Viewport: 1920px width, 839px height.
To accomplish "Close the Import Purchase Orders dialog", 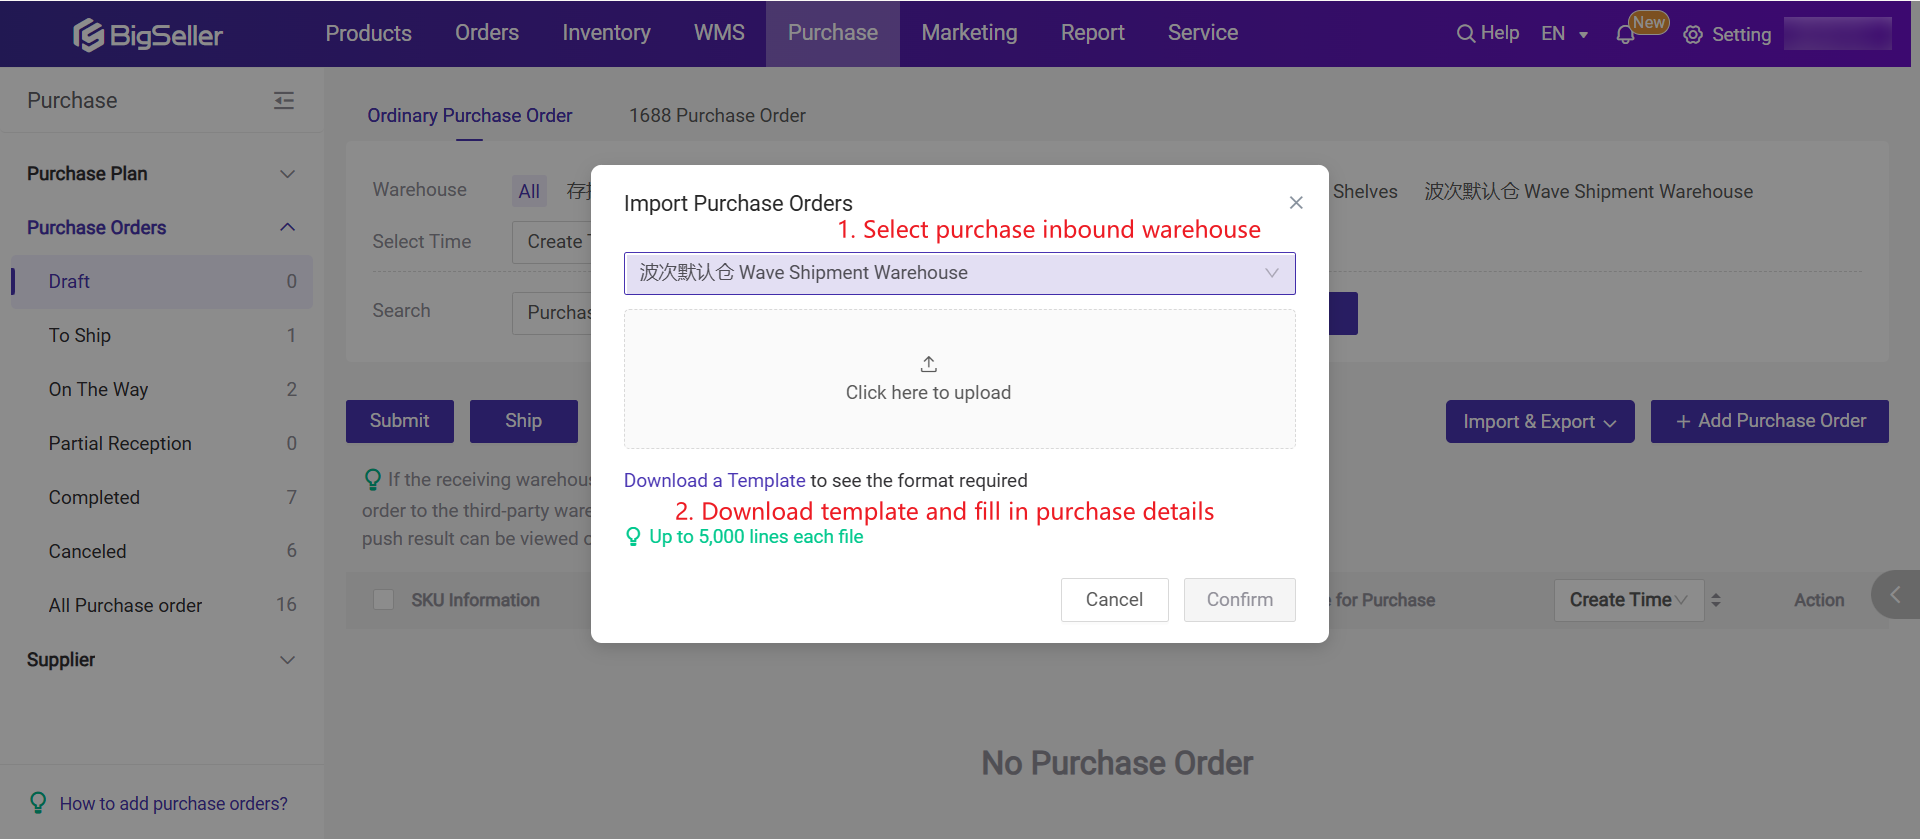I will [x=1296, y=203].
